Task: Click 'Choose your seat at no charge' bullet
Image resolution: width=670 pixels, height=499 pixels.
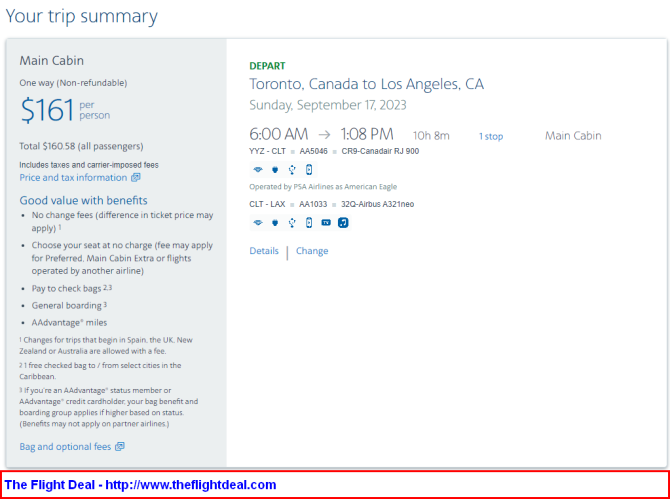Action: tap(122, 258)
